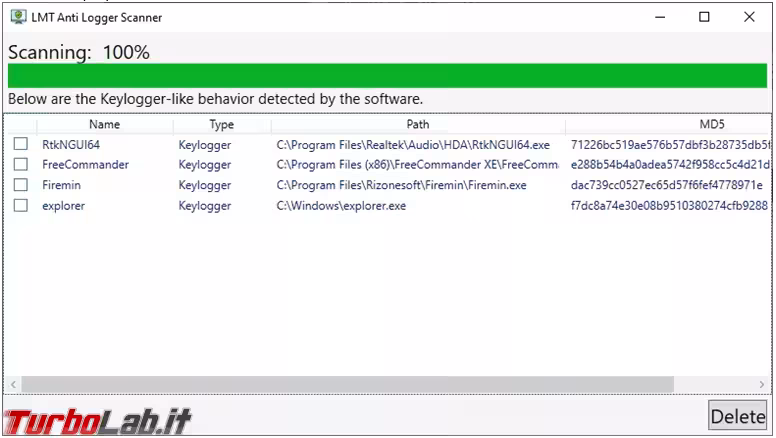Click the RtkNGUI64.exe Realtek path cell
This screenshot has width=776, height=438.
(413, 145)
